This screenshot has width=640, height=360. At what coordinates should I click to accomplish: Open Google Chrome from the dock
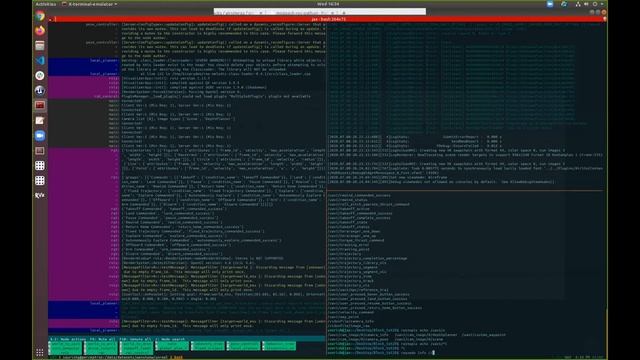click(x=40, y=16)
